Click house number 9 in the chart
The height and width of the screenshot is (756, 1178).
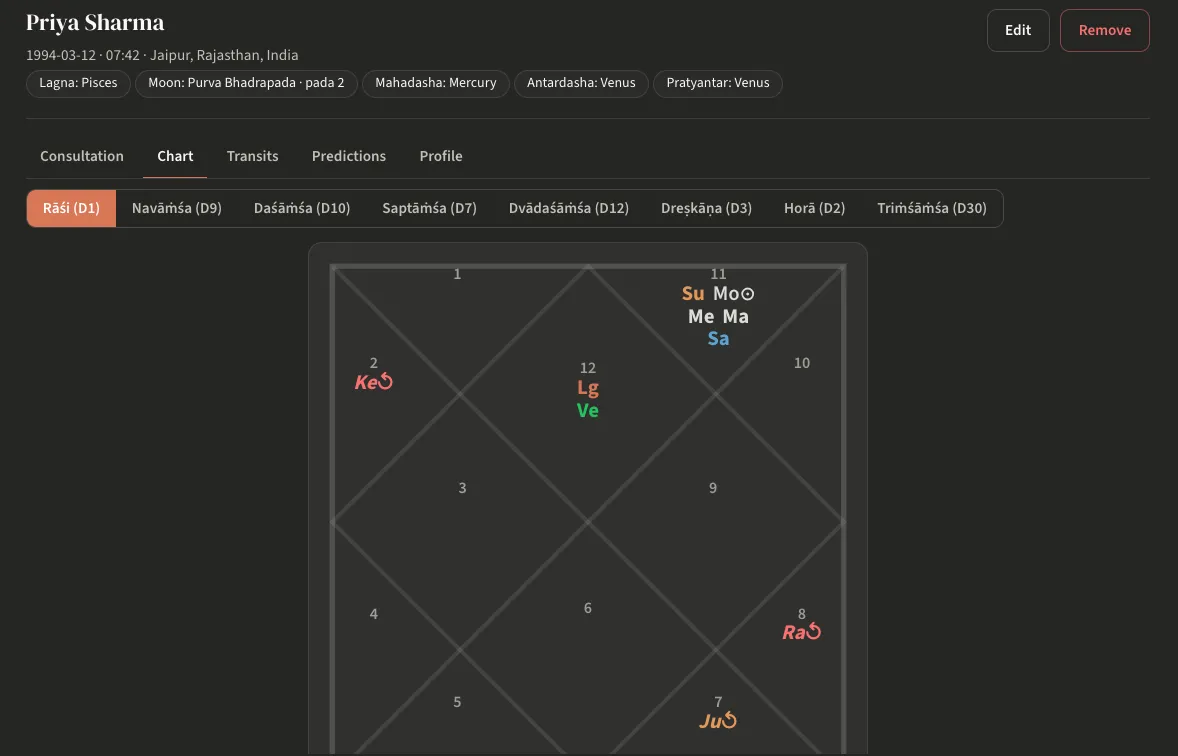(713, 488)
